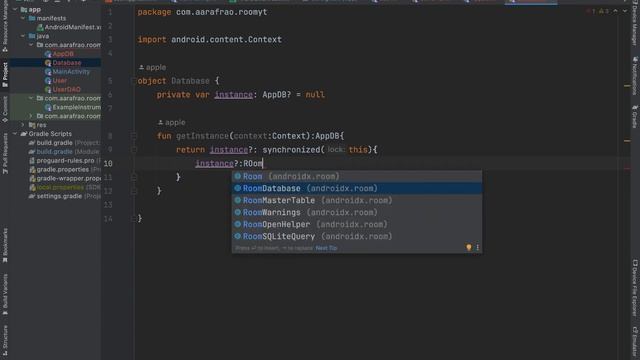Open the Device Manager side tab

pyautogui.click(x=635, y=24)
